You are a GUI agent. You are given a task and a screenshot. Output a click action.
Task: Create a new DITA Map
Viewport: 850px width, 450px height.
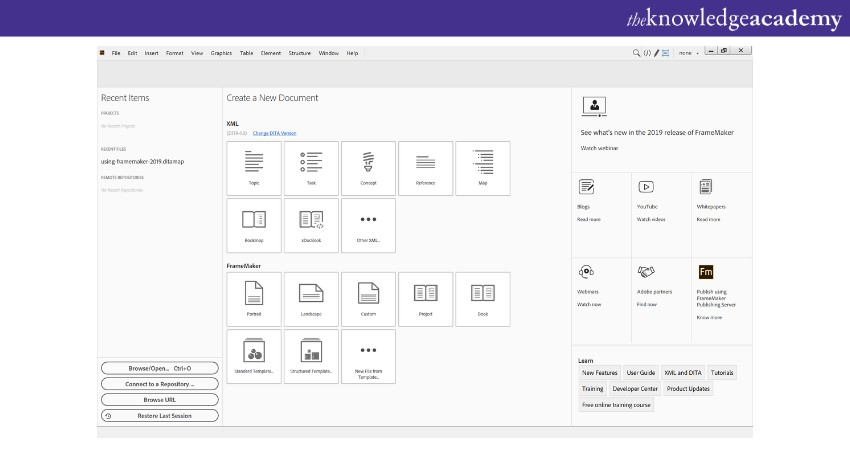[482, 167]
